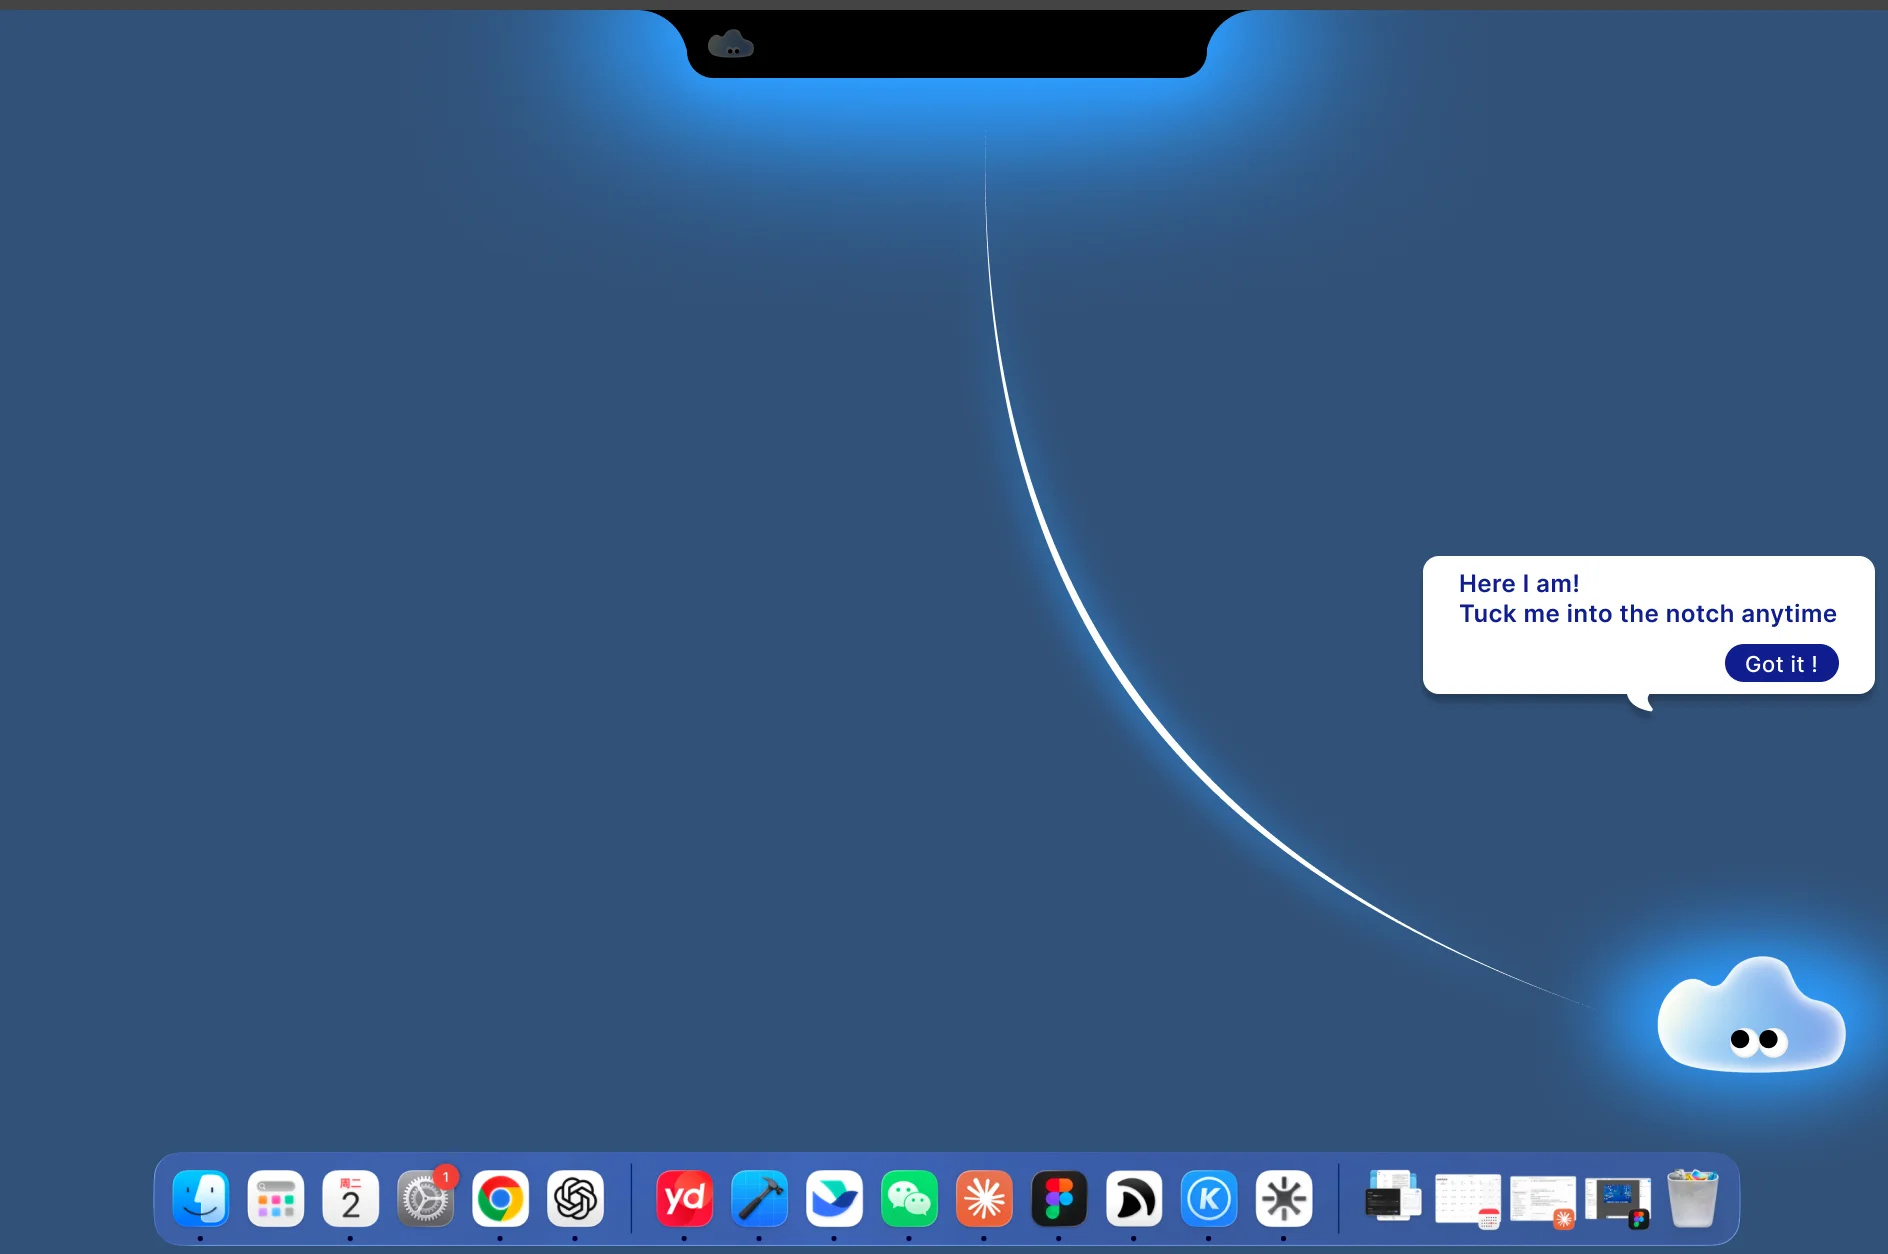
Task: Open the stacked windows thumbnail in Dock
Action: coord(1393,1196)
